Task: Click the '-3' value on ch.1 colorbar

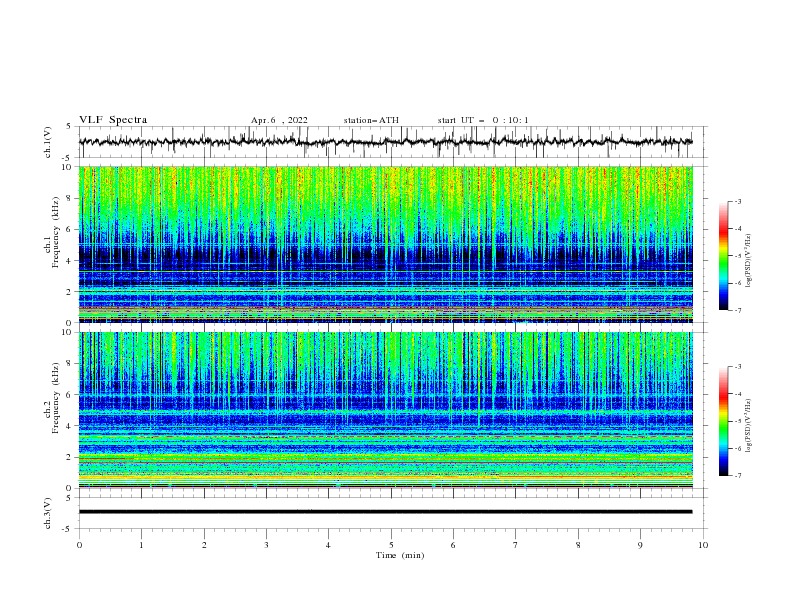Action: pos(738,201)
